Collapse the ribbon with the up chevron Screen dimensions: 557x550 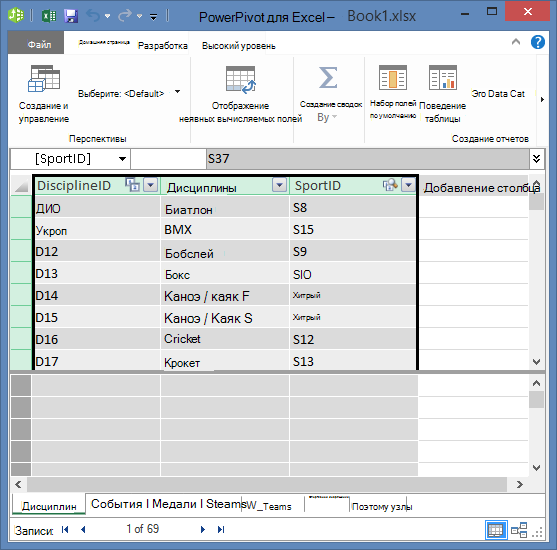516,42
